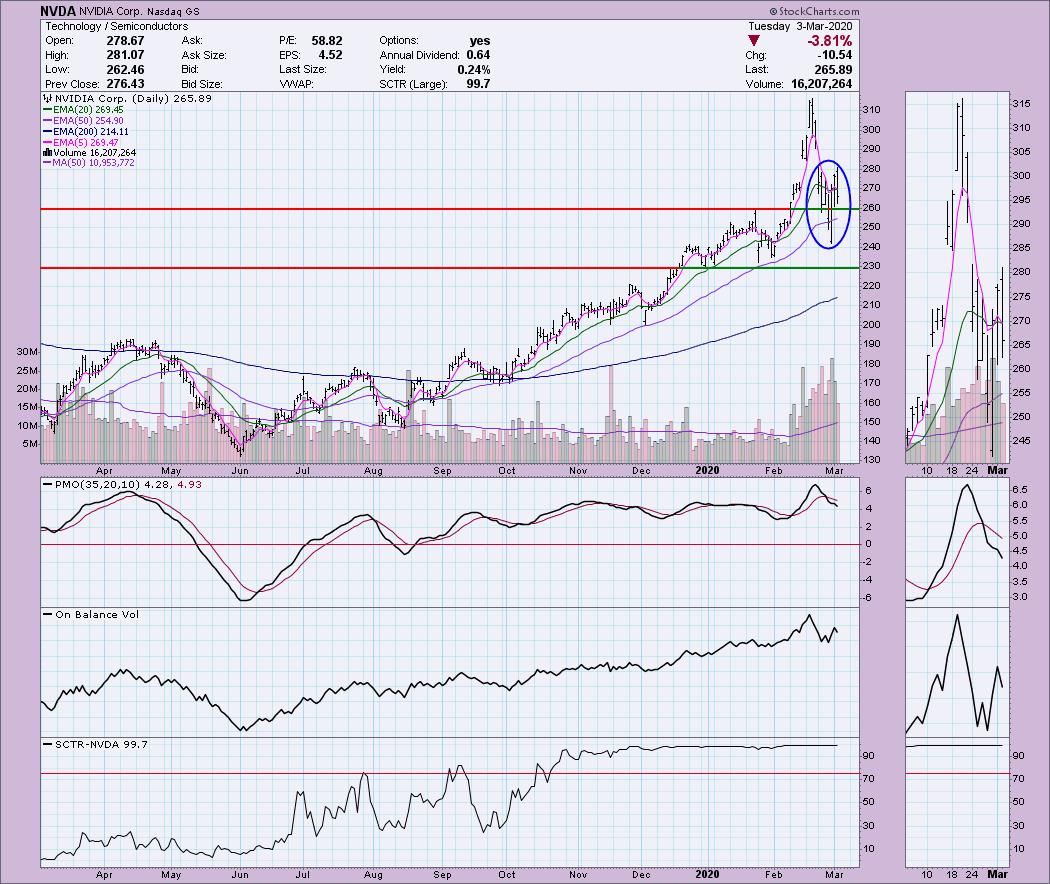The width and height of the screenshot is (1050, 884).
Task: Click the NVIDIA Corp. (Daily) legend entry
Action: click(127, 98)
